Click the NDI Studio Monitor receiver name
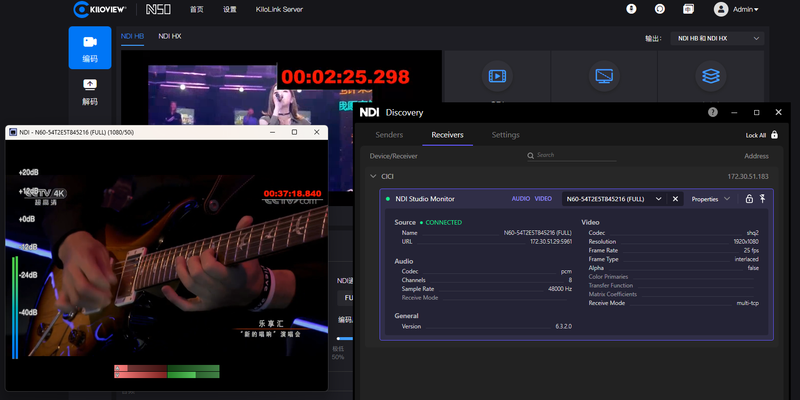The image size is (800, 400). point(425,199)
